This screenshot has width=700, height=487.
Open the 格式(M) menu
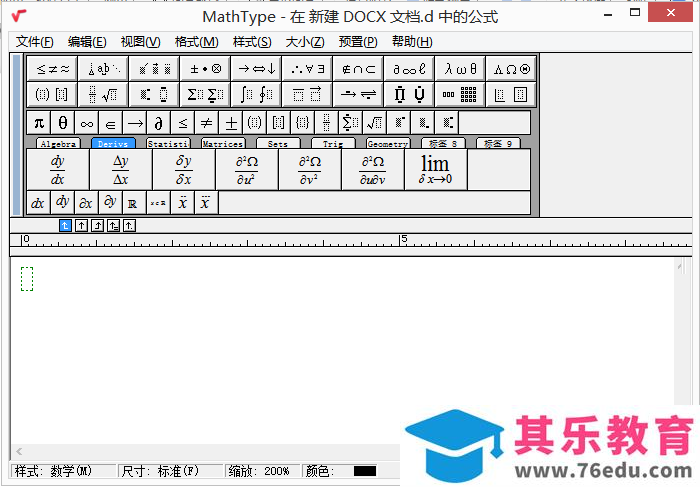(196, 42)
